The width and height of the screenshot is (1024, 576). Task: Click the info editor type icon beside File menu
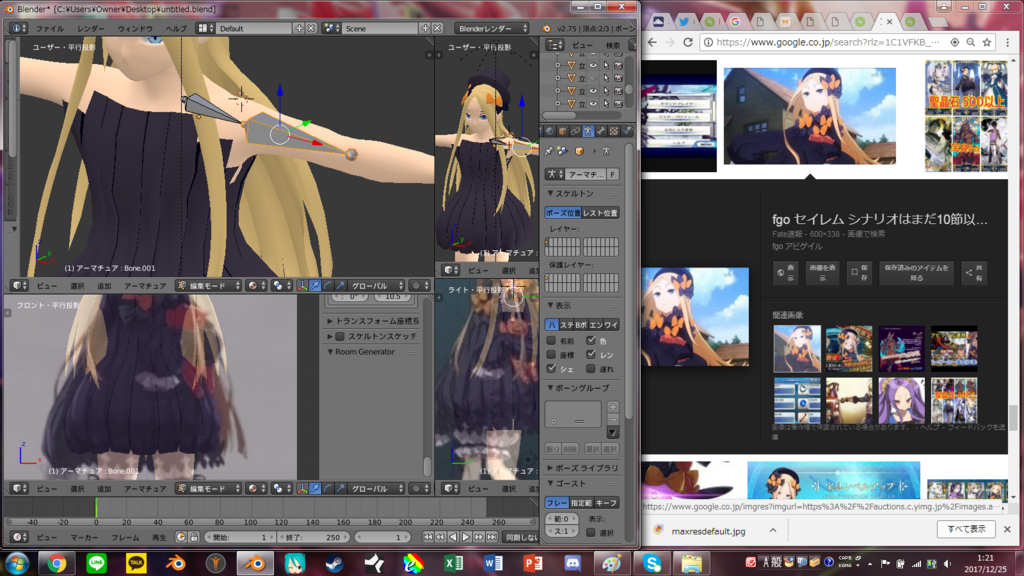[18, 28]
